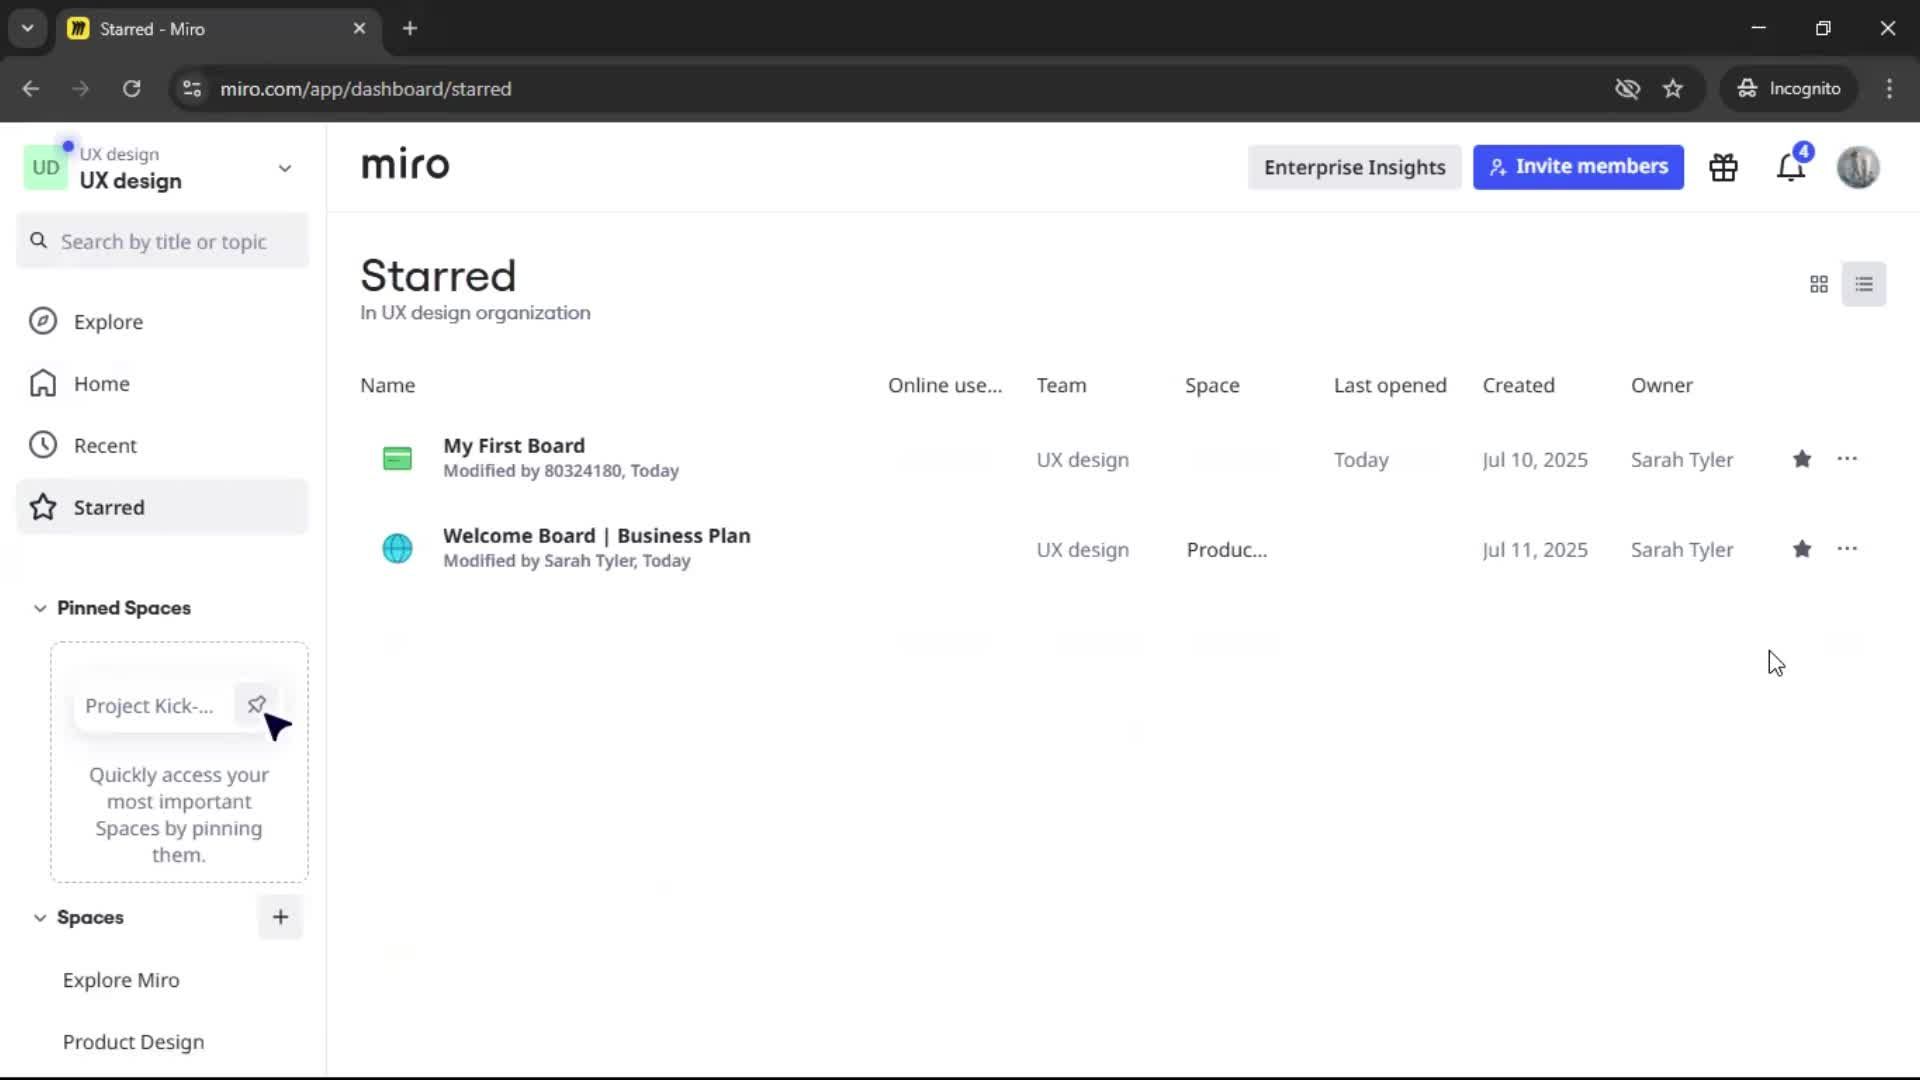
Task: Open Recent boards in sidebar
Action: pos(162,446)
